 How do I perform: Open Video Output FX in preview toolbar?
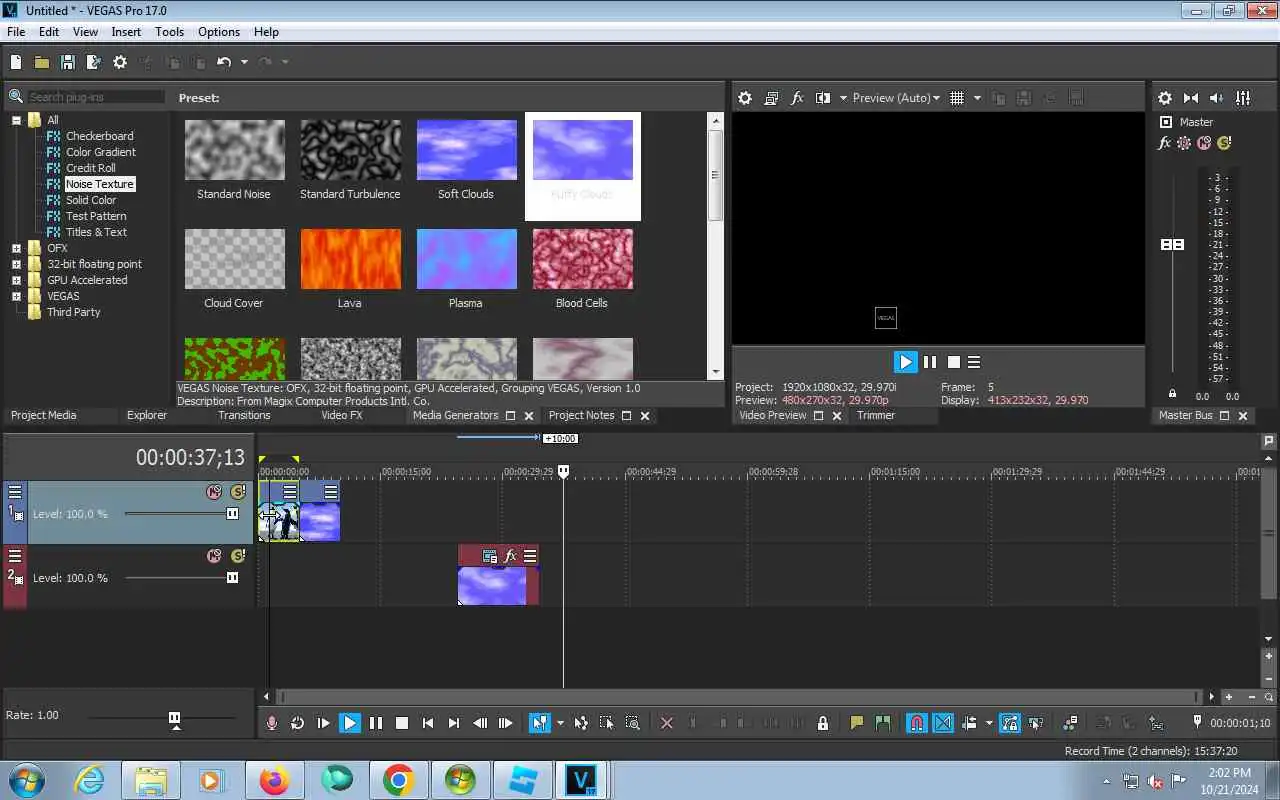[x=797, y=98]
